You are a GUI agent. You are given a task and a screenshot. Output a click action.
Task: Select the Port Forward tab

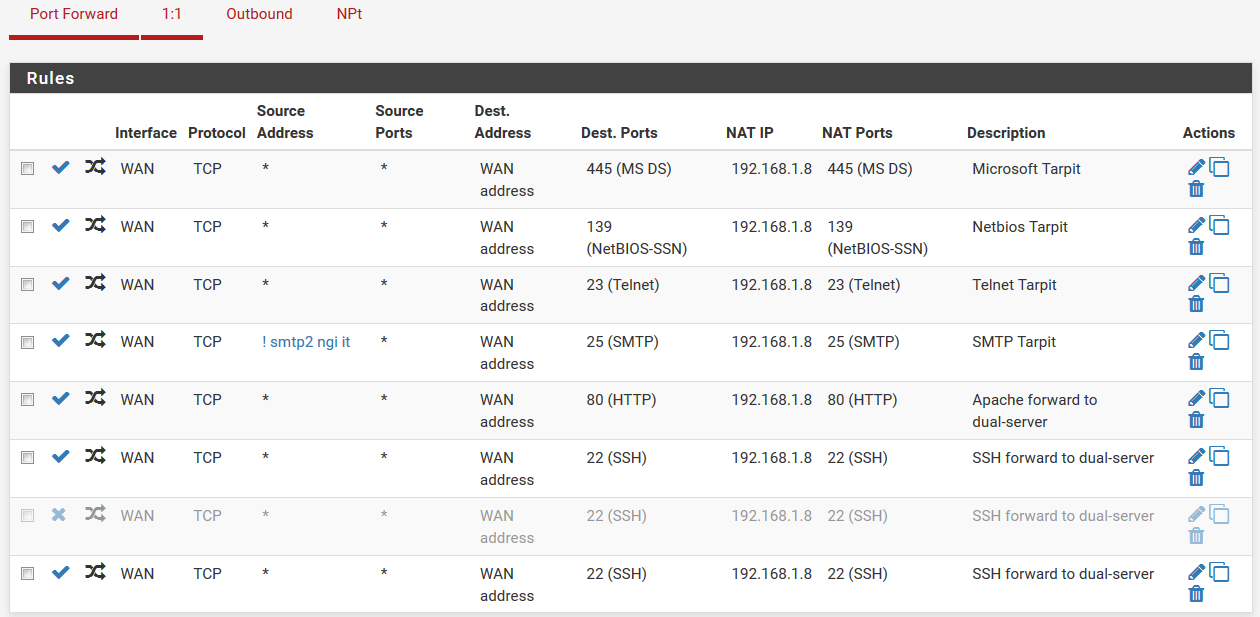(74, 14)
